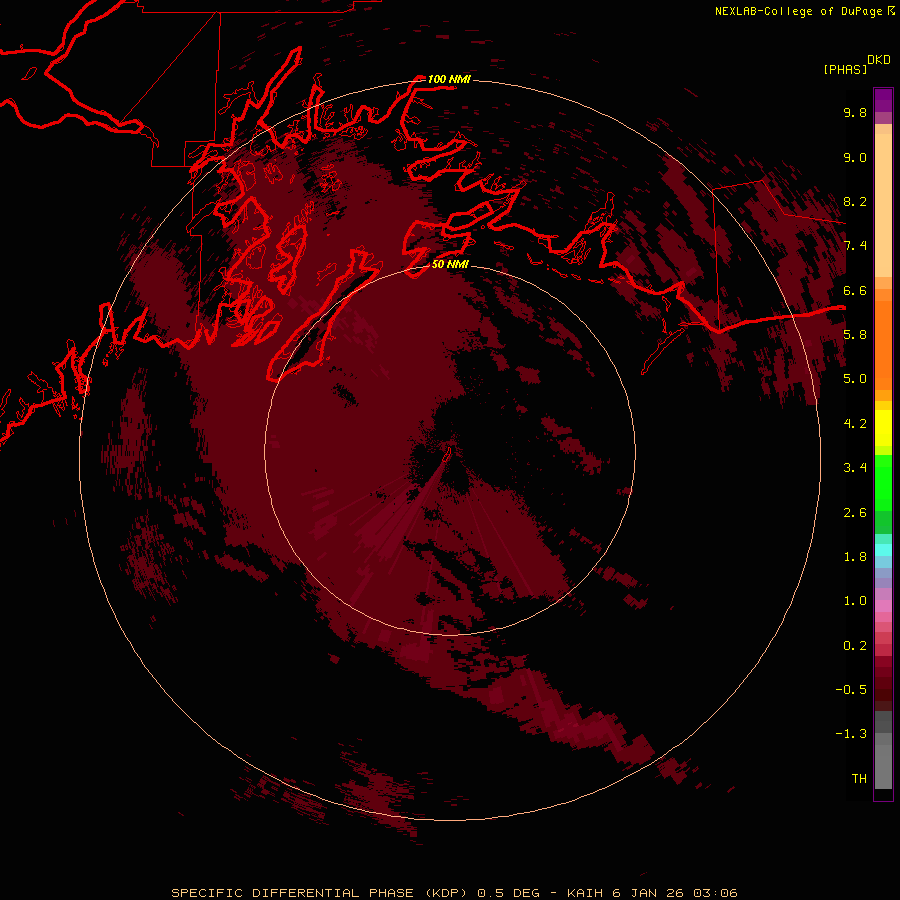Pick the peach band of the color bar
Image resolution: width=900 pixels, height=900 pixels.
coord(883,207)
